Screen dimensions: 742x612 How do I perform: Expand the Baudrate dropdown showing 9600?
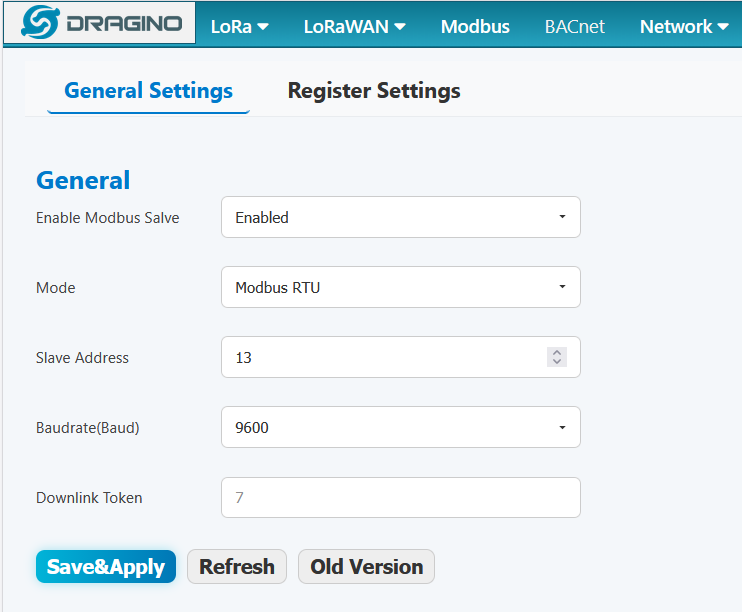coord(401,427)
